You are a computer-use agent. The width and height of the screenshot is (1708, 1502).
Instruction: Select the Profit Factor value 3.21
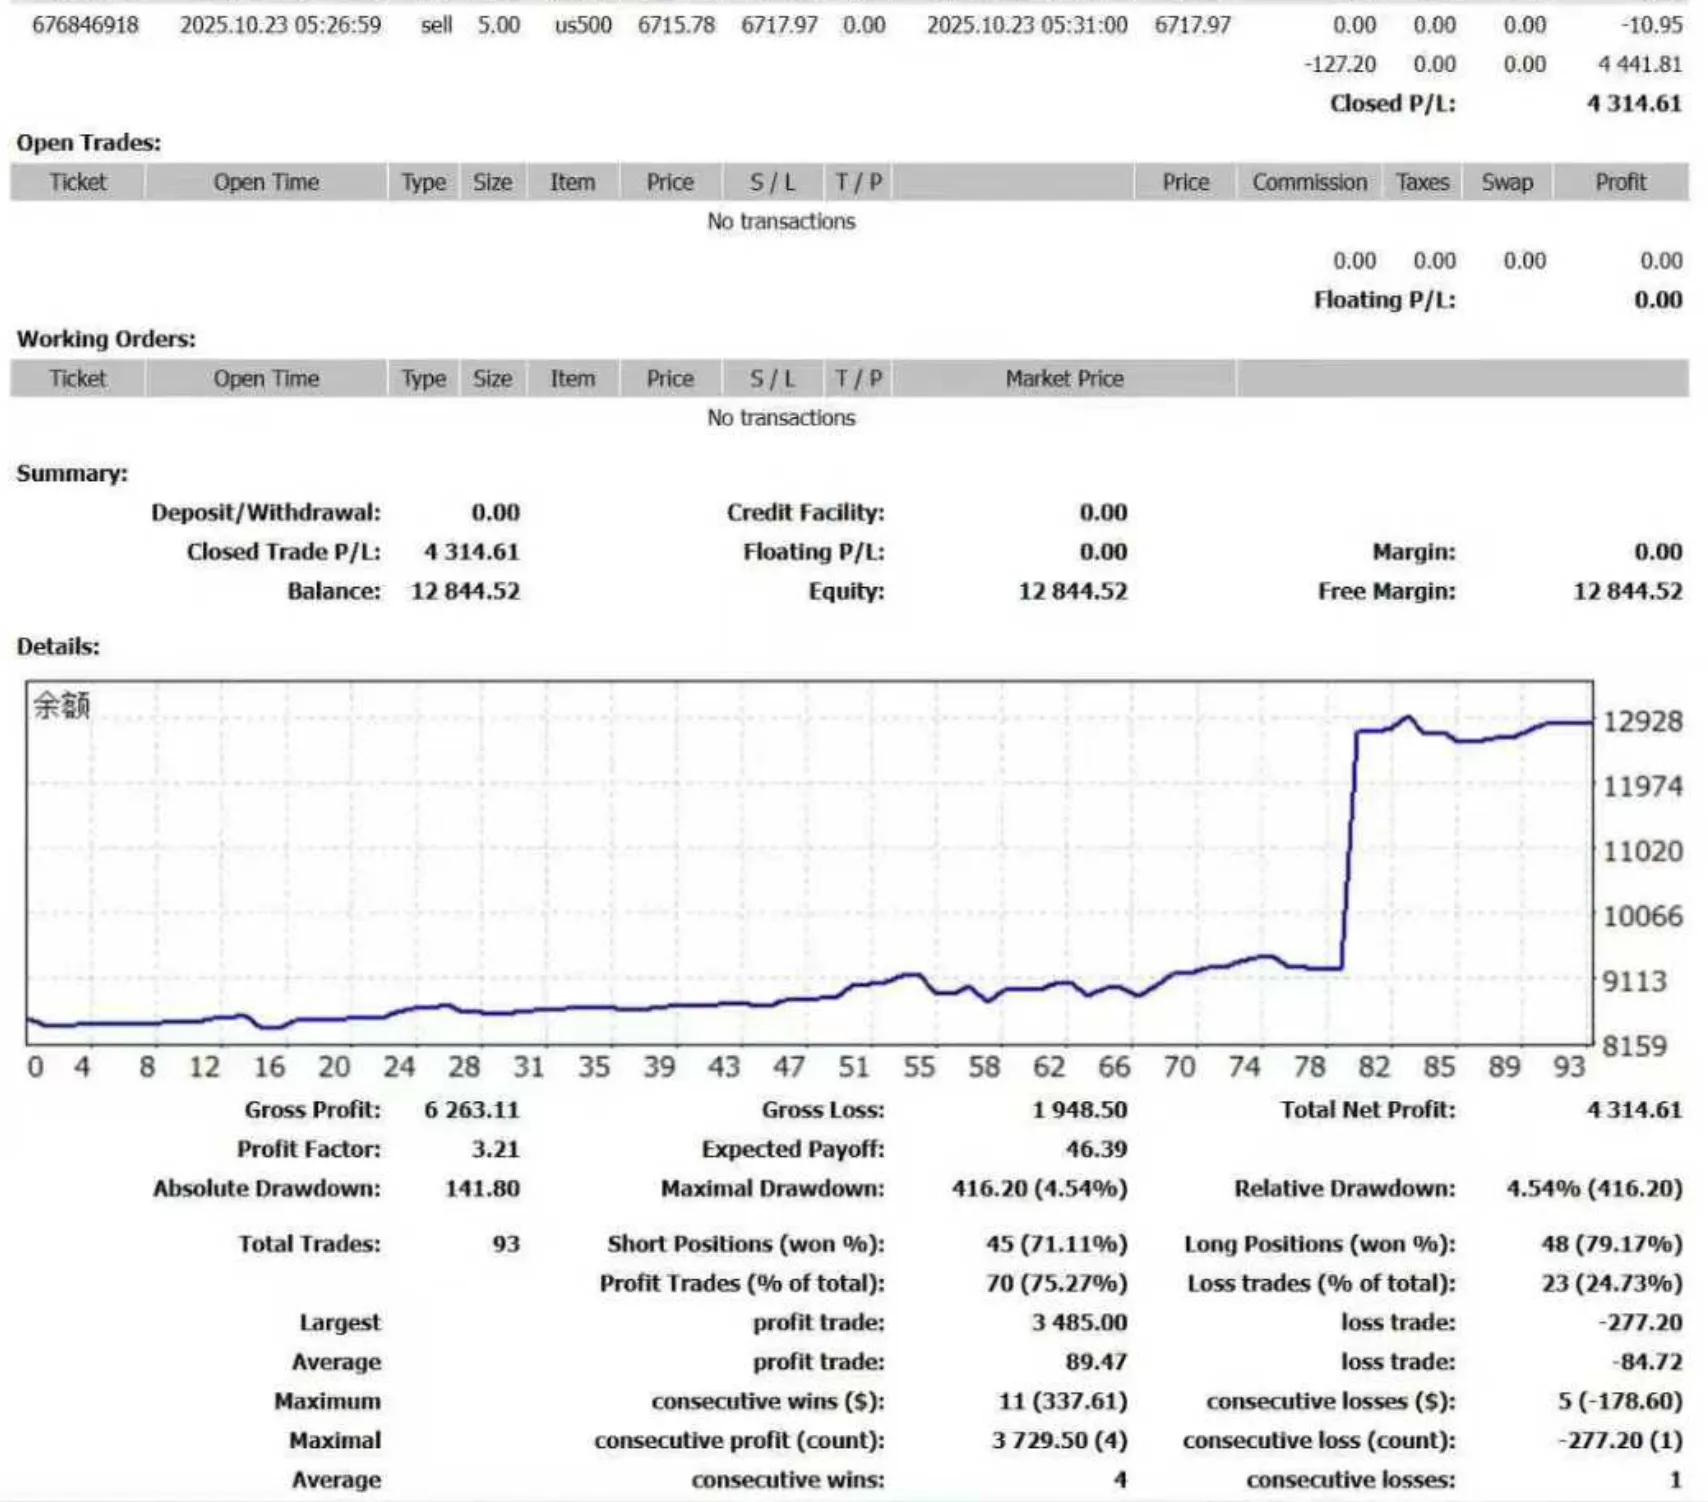click(495, 1150)
